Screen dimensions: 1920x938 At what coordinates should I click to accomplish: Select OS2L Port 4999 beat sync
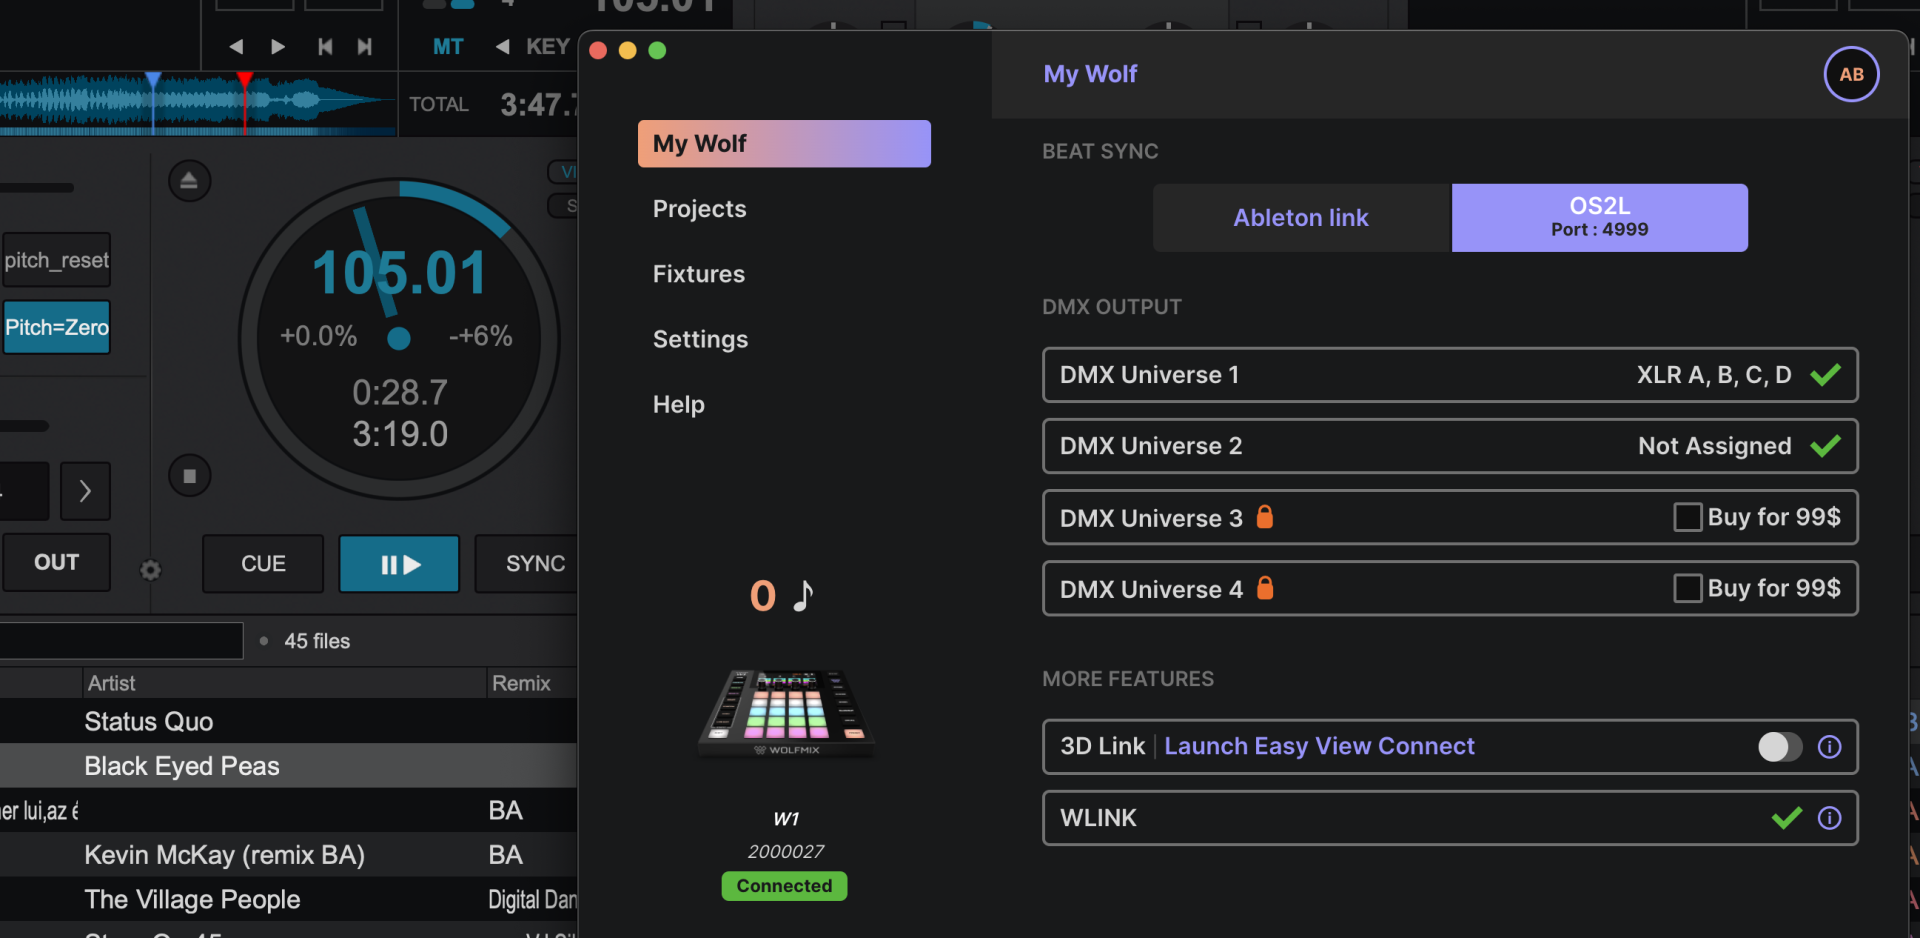point(1599,217)
